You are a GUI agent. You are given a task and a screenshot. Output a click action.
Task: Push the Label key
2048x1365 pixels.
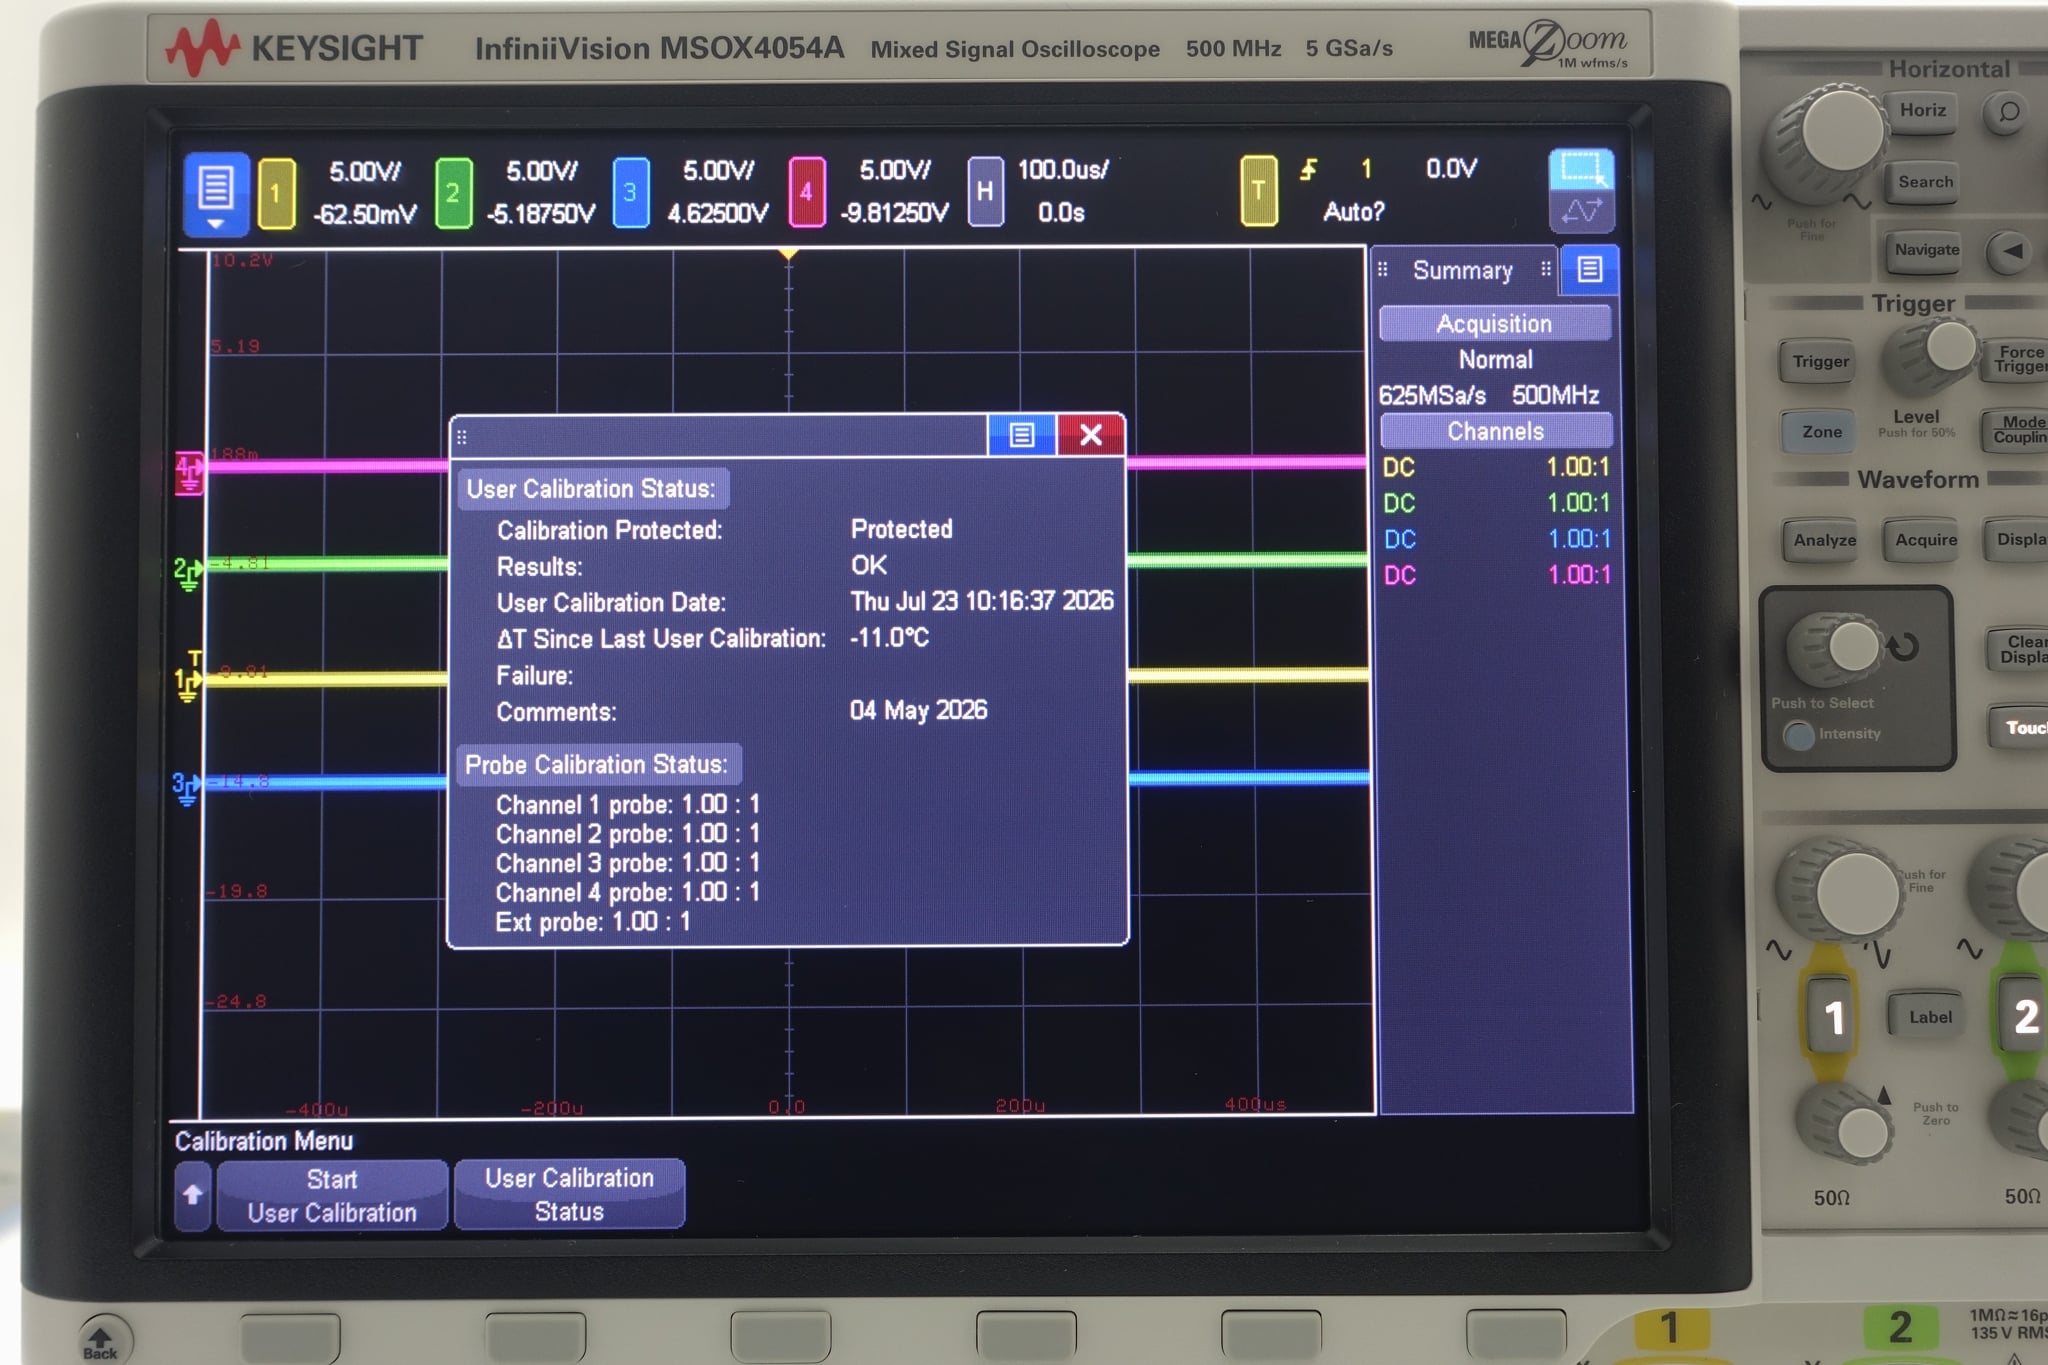1929,1017
